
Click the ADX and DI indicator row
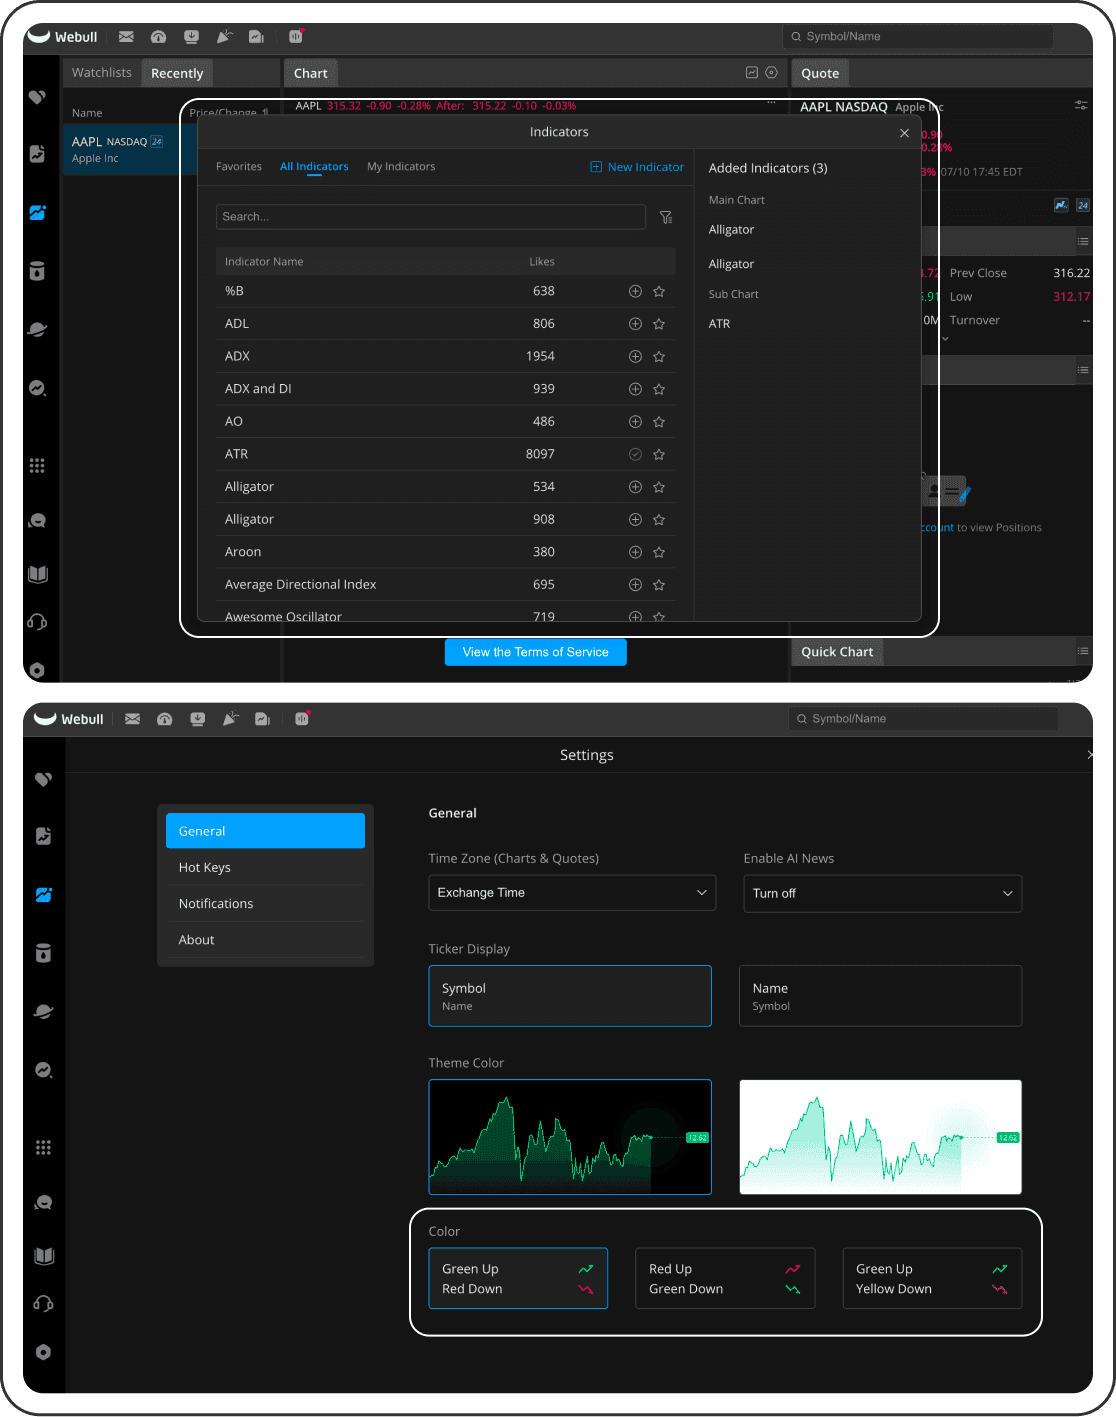[446, 389]
